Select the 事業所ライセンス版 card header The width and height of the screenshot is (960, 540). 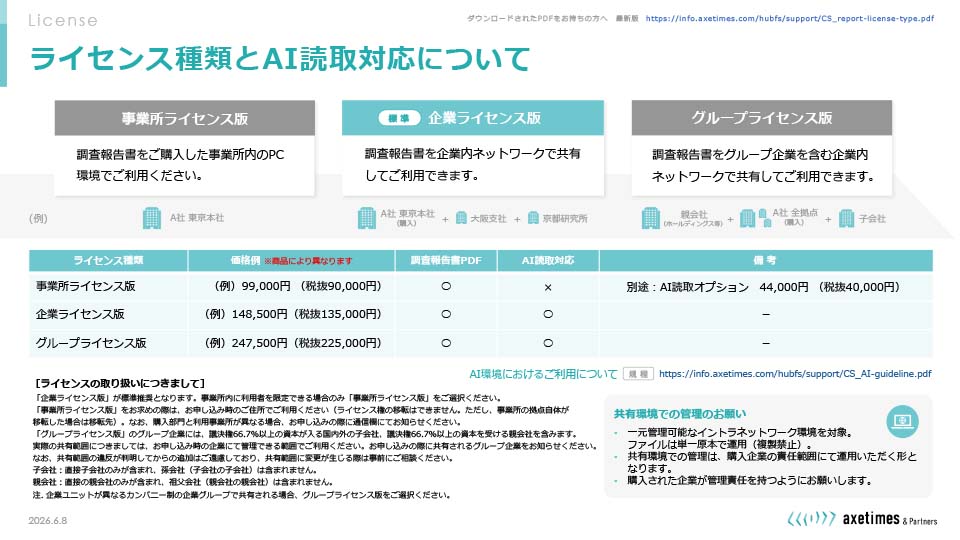point(185,118)
